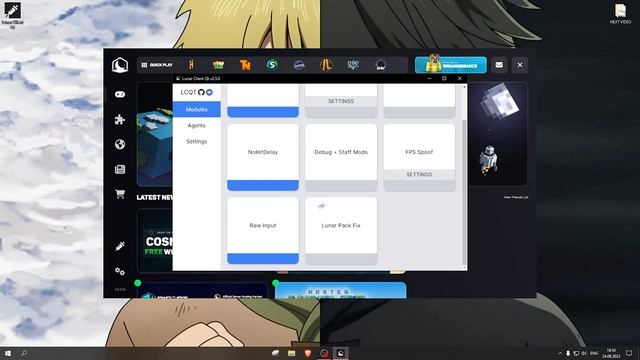Open the taskbar search icon
Image resolution: width=640 pixels, height=360 pixels.
tap(24, 353)
